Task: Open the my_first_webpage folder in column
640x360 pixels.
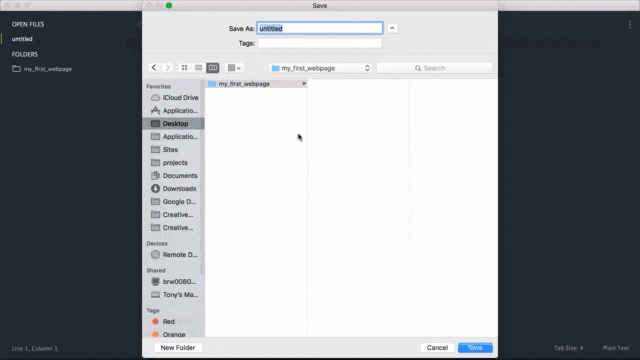Action: (x=257, y=84)
